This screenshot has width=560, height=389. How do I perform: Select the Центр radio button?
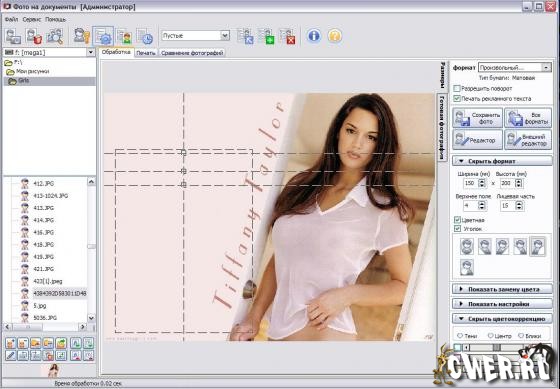[x=490, y=336]
